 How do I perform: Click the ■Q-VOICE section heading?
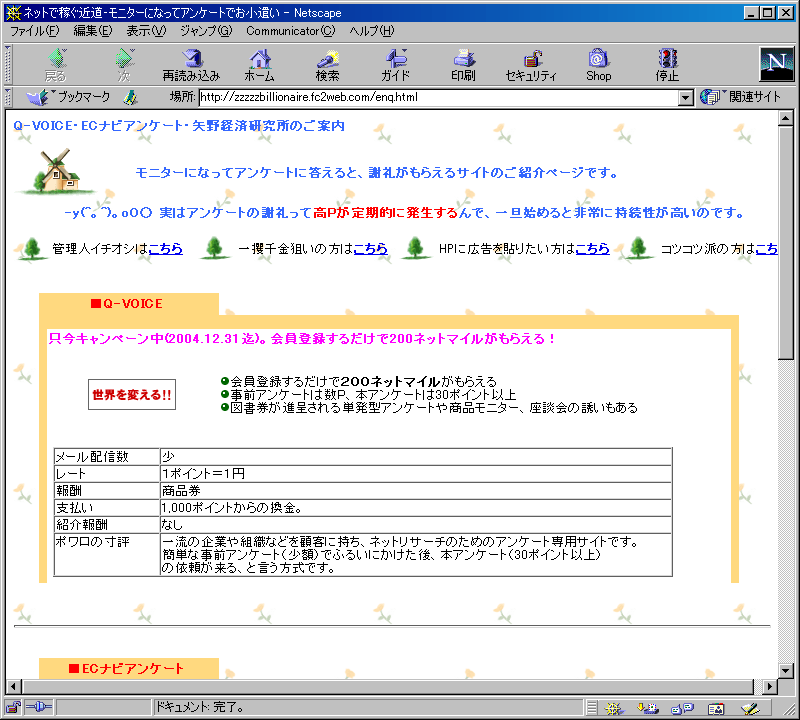pyautogui.click(x=127, y=304)
